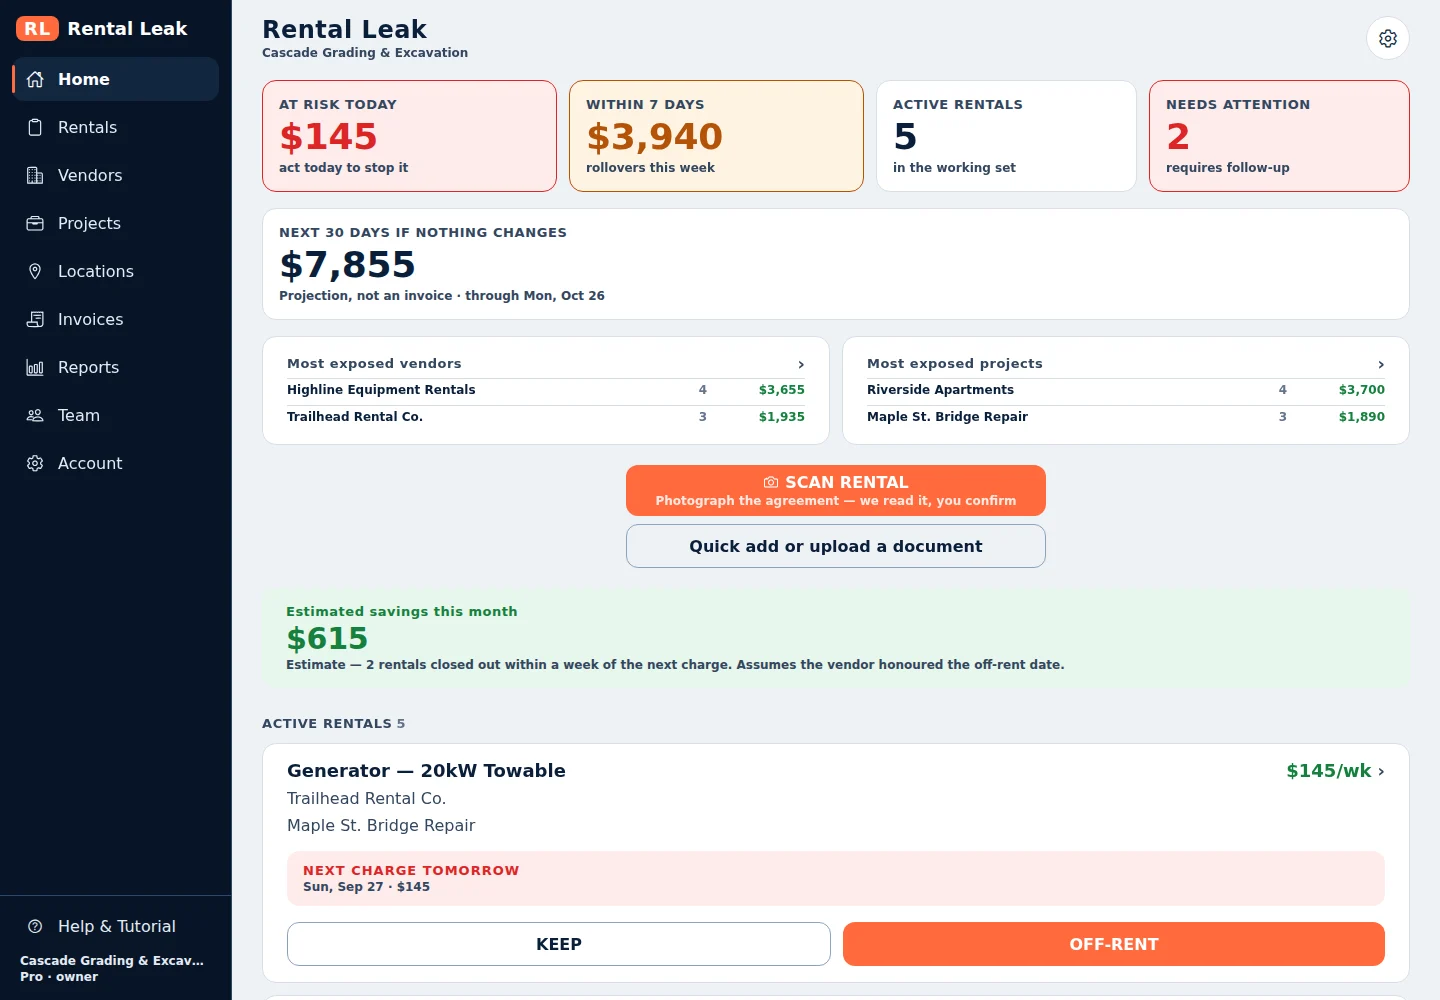This screenshot has height=1000, width=1440.
Task: Click the Projects briefcase icon
Action: tap(35, 223)
